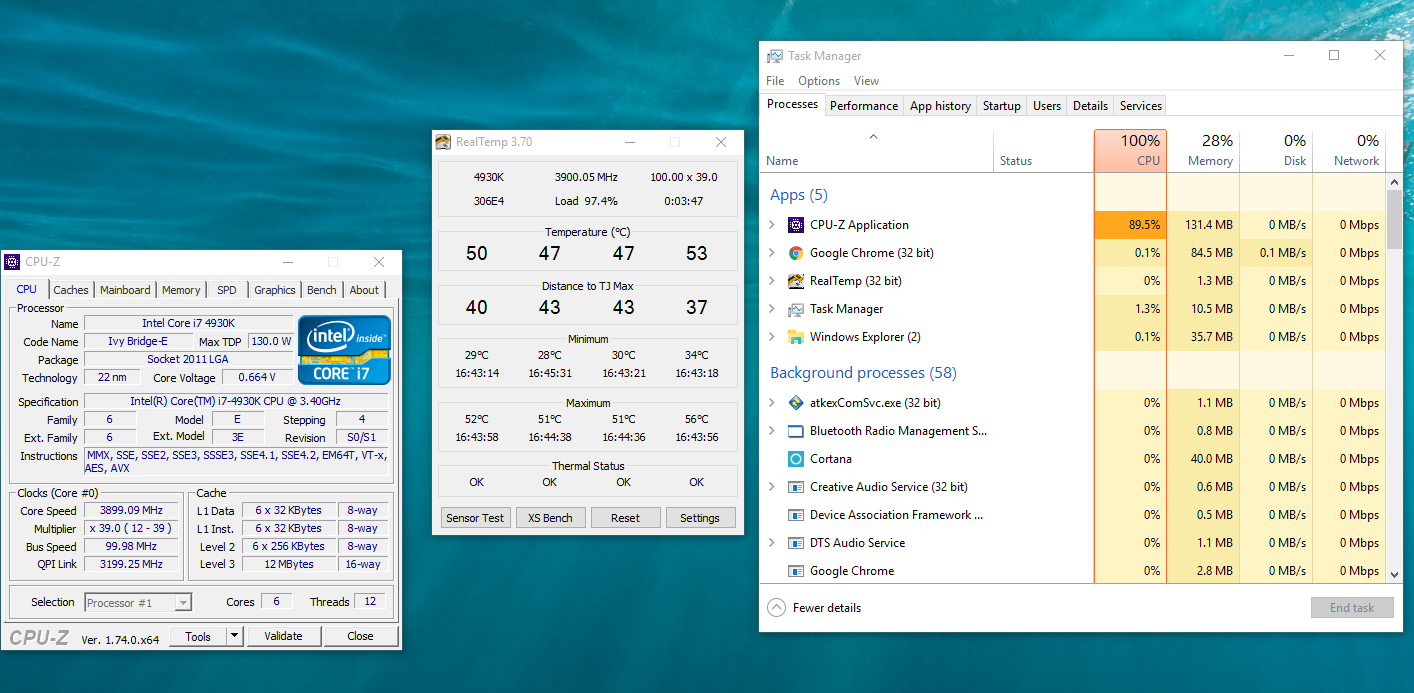Image resolution: width=1414 pixels, height=693 pixels.
Task: Open the File menu in Task Manager
Action: pyautogui.click(x=775, y=81)
